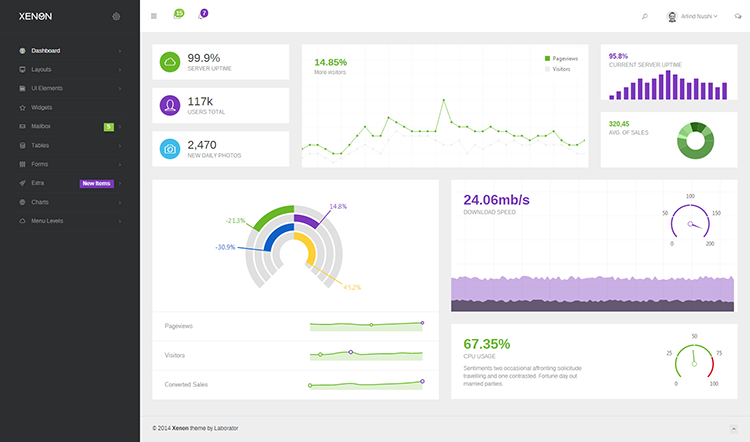Click the tallest purple uptime bar

coord(668,85)
